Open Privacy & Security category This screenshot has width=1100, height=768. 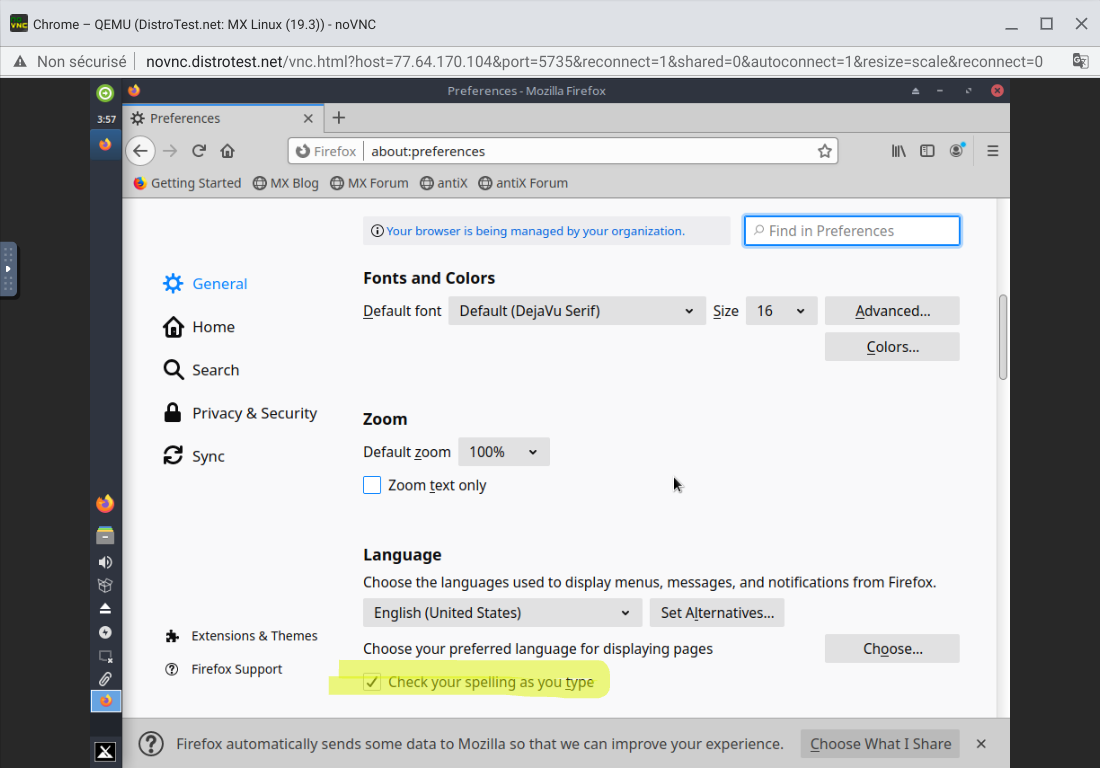click(x=240, y=413)
